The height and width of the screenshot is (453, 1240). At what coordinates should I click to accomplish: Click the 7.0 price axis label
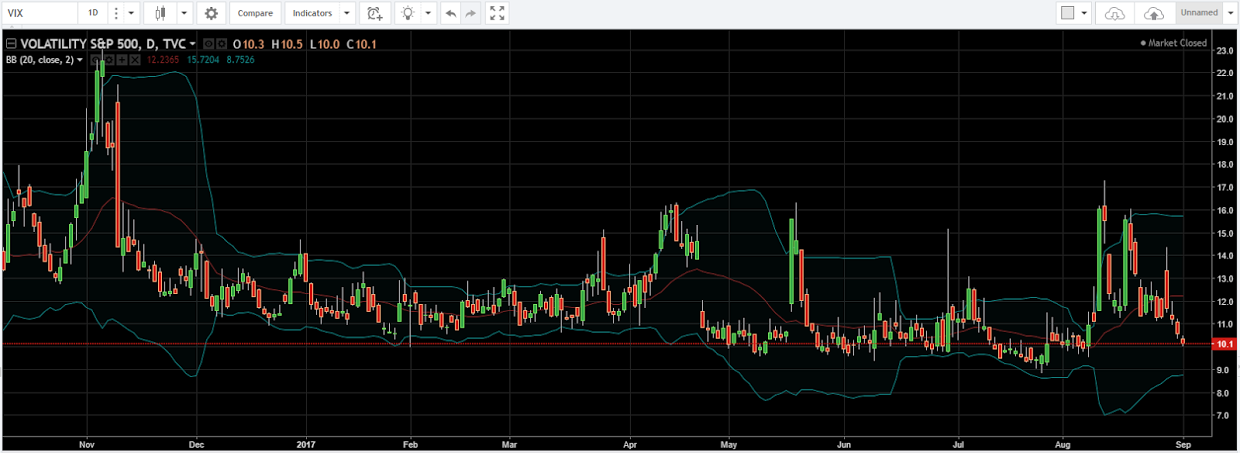tap(1223, 415)
